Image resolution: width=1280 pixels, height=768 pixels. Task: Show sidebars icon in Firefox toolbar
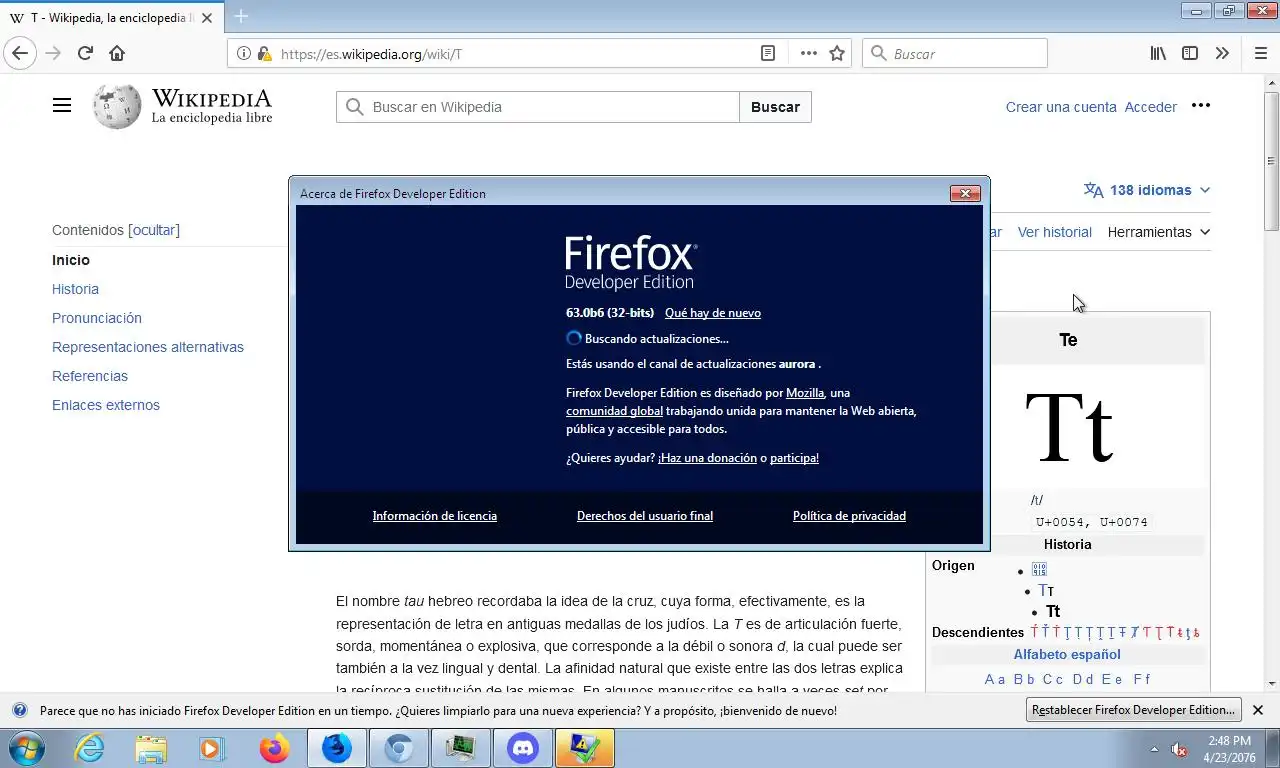click(x=1190, y=54)
